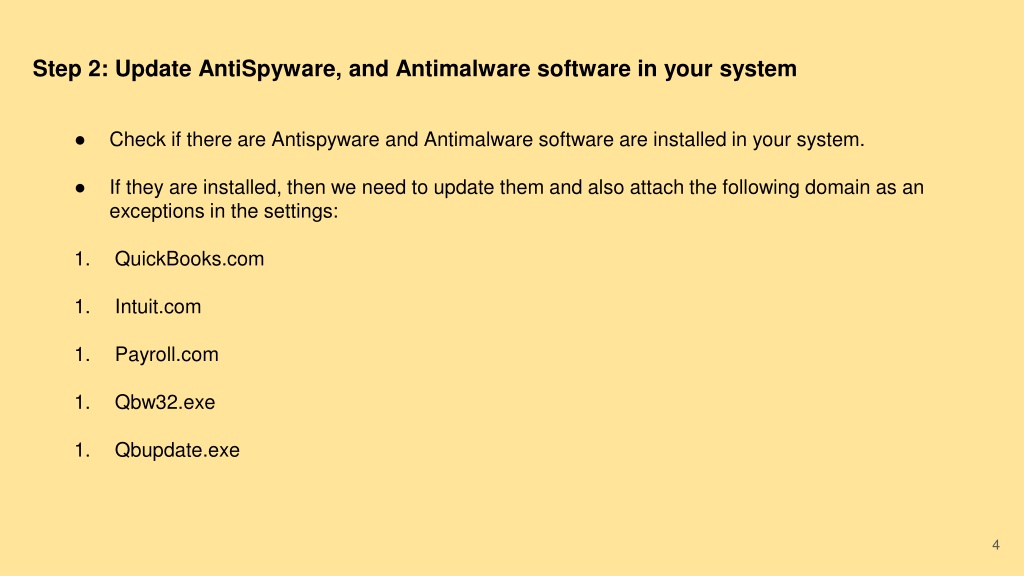The image size is (1024, 576).
Task: Click the number marker beside Intuit.com
Action: [x=82, y=306]
